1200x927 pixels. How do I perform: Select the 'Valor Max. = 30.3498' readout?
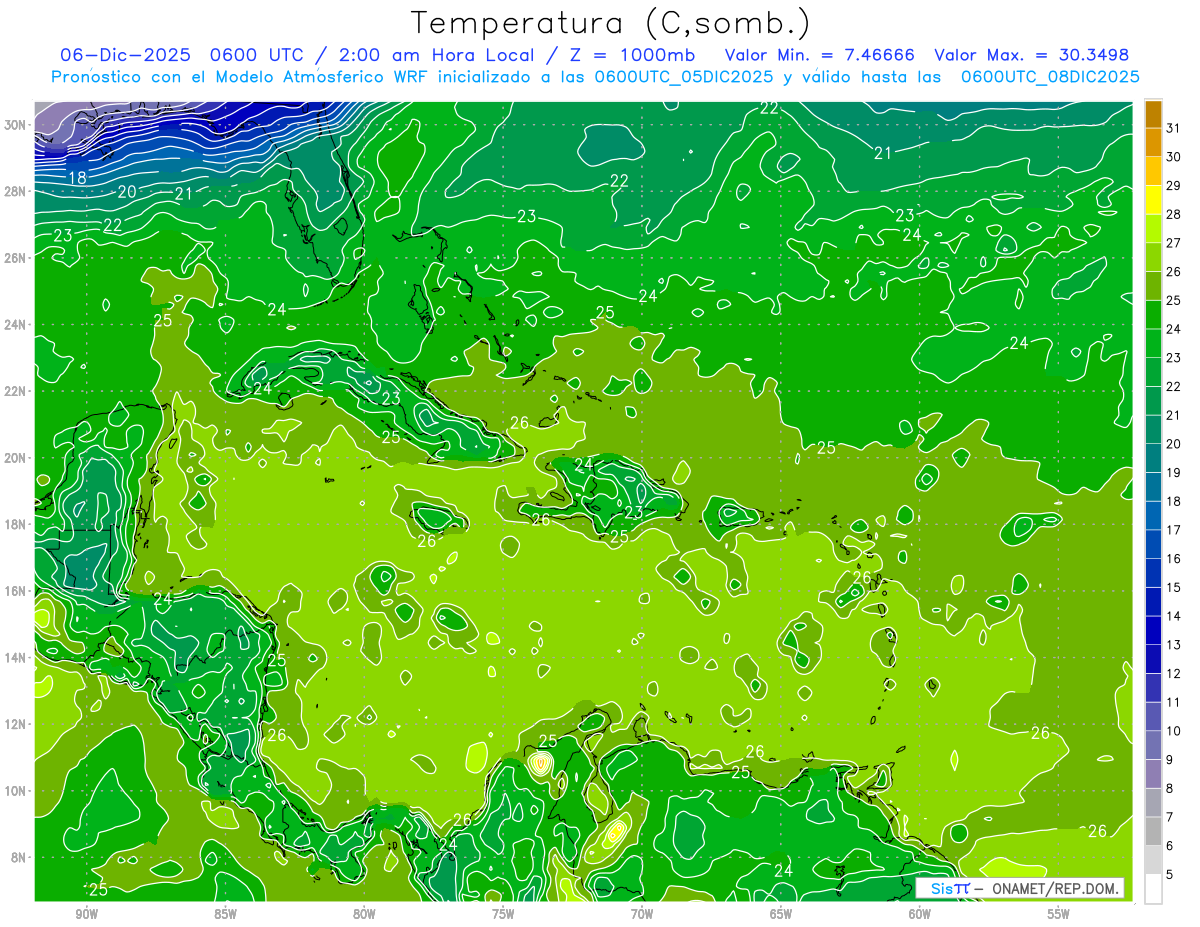[1031, 54]
